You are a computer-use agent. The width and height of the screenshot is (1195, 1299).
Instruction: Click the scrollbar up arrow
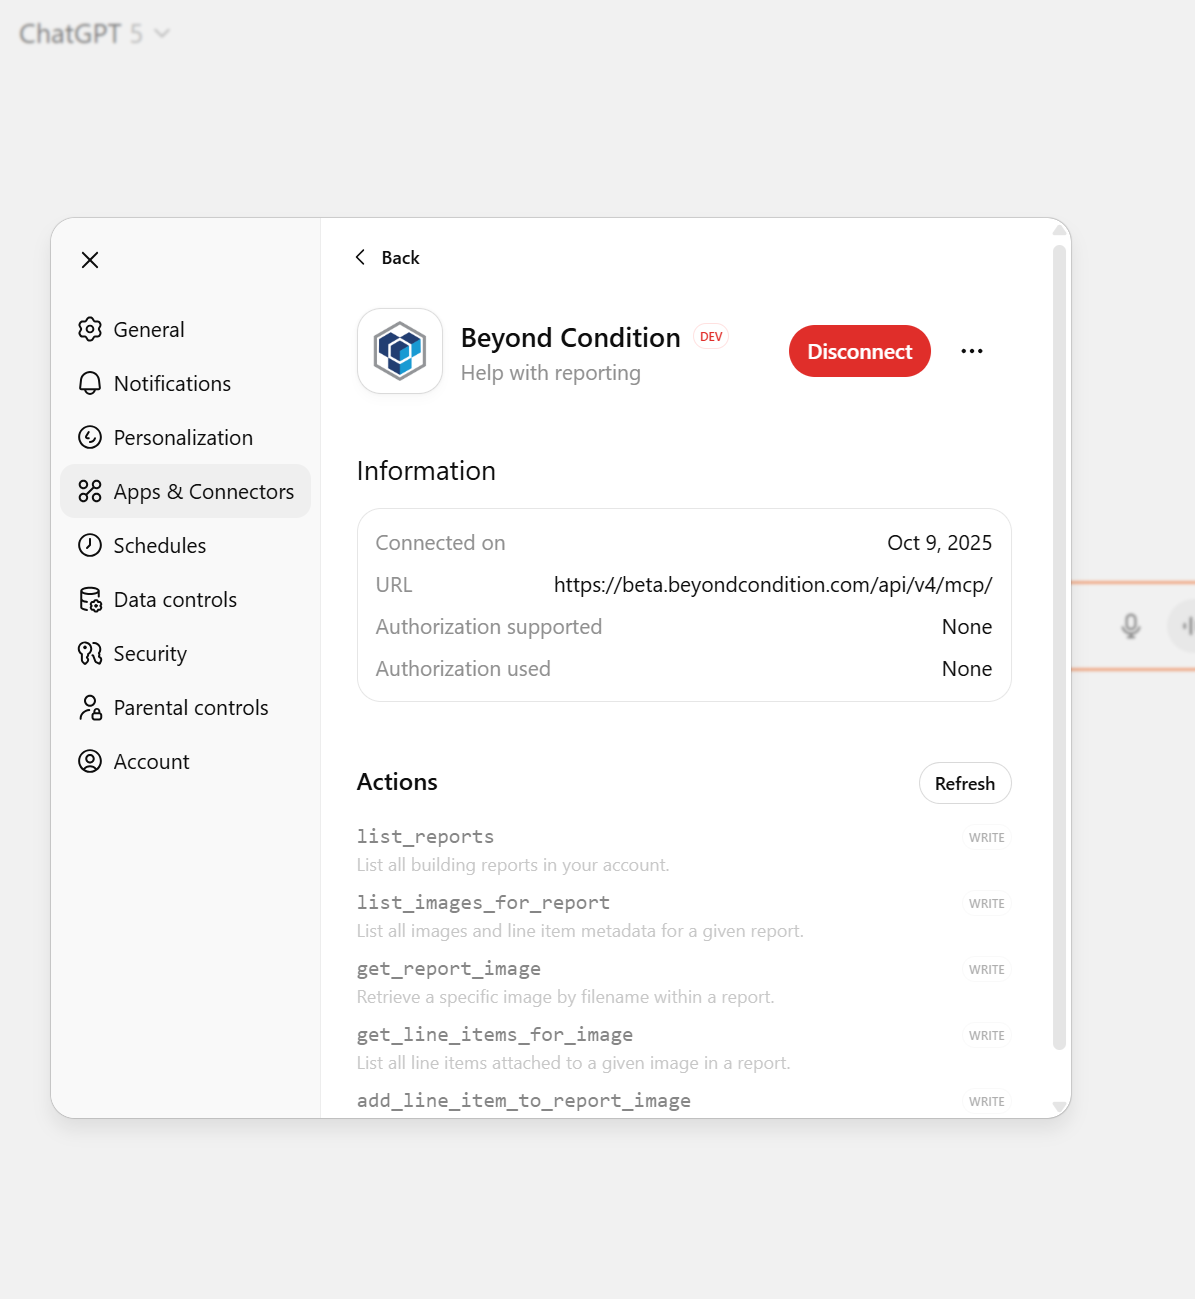tap(1059, 230)
